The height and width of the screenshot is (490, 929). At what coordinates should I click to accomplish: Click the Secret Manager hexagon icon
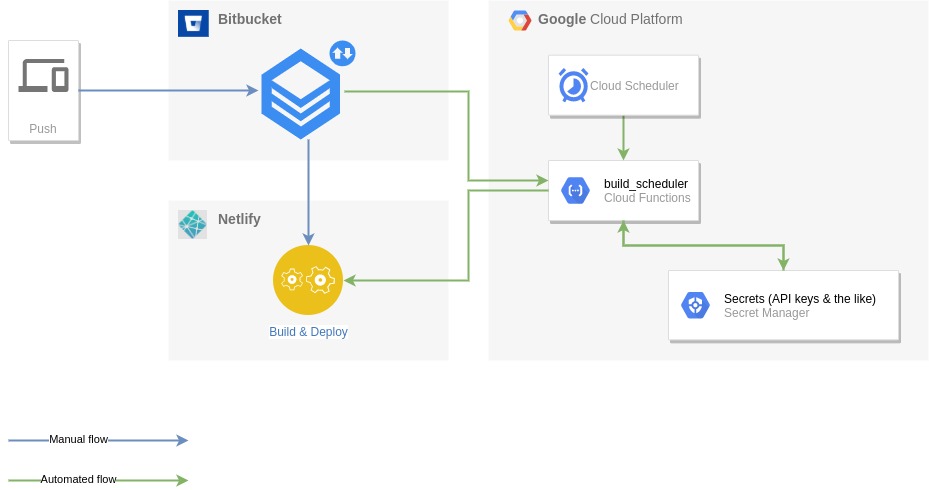pos(695,306)
